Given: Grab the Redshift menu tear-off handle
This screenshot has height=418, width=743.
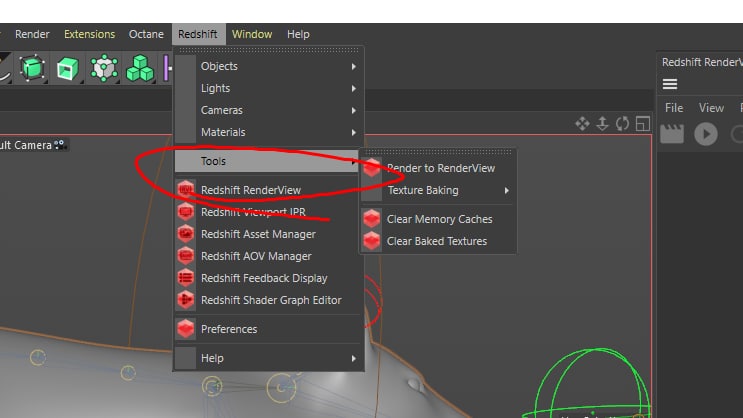Looking at the screenshot, I should click(x=269, y=50).
